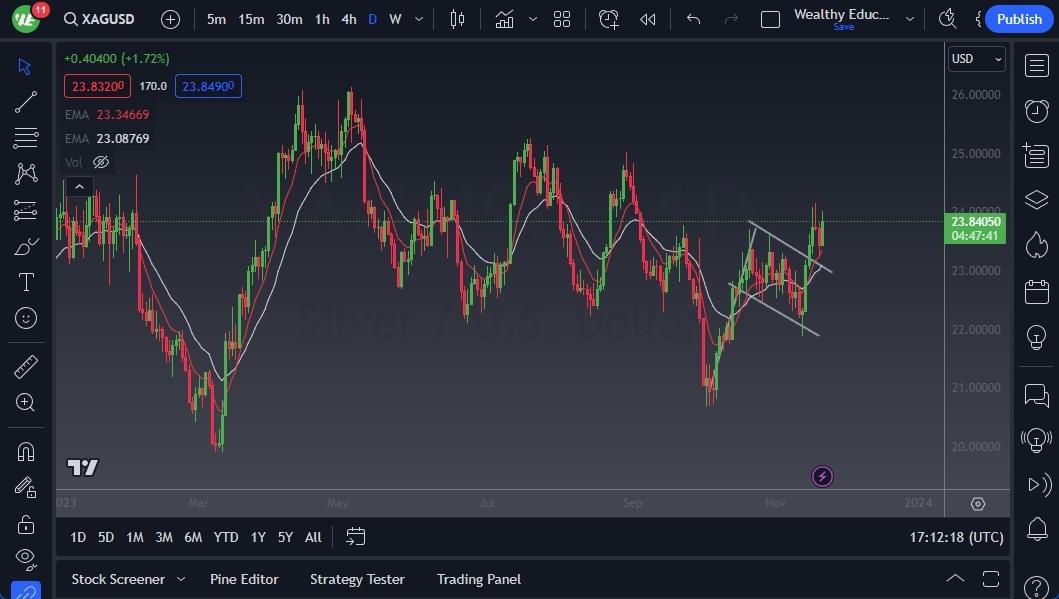Viewport: 1059px width, 599px height.
Task: Select the Trend Line tool
Action: (x=26, y=101)
